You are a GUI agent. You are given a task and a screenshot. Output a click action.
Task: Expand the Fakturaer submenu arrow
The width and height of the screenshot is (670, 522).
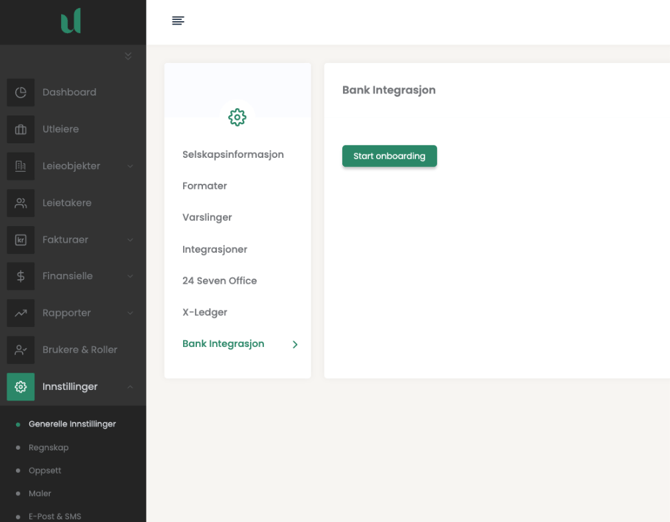tap(131, 240)
